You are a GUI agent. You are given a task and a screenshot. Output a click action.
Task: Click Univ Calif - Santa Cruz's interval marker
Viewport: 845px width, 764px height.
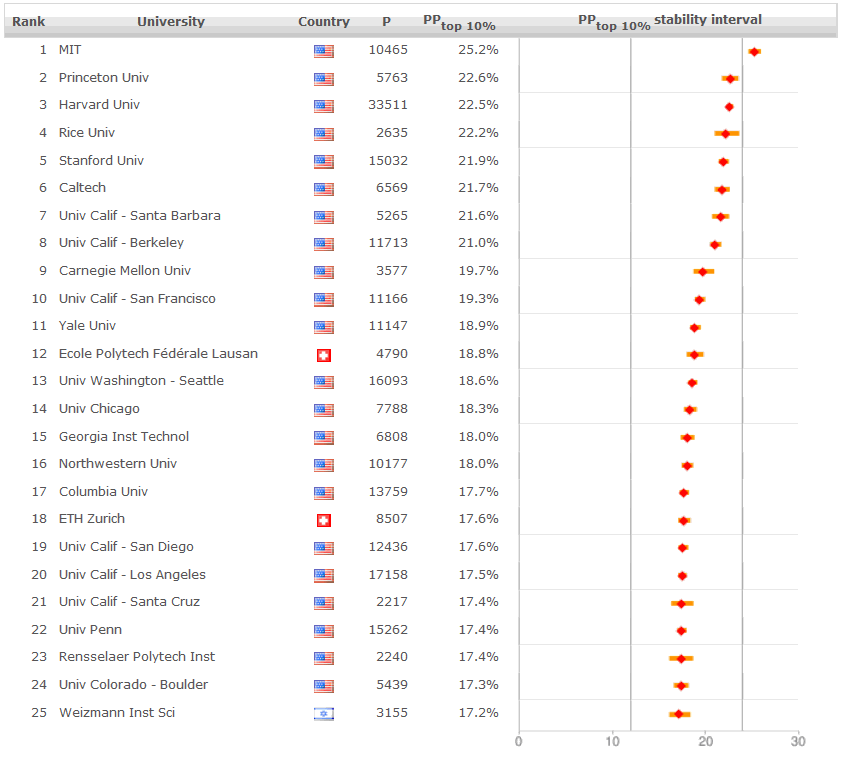681,604
